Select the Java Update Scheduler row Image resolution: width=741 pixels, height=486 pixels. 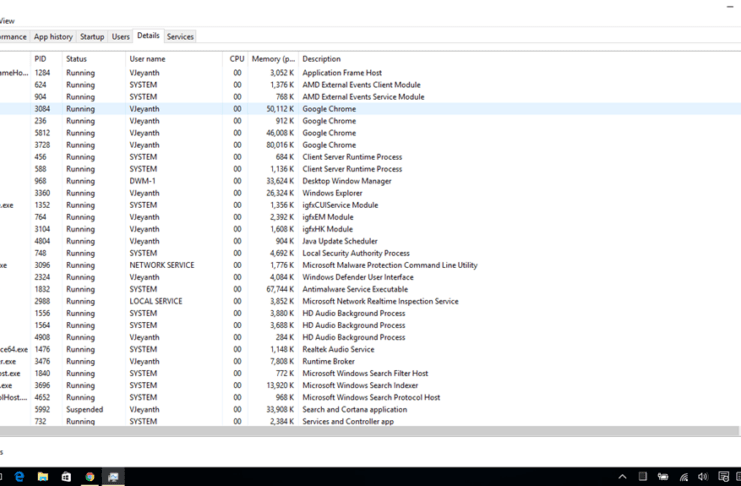click(370, 241)
